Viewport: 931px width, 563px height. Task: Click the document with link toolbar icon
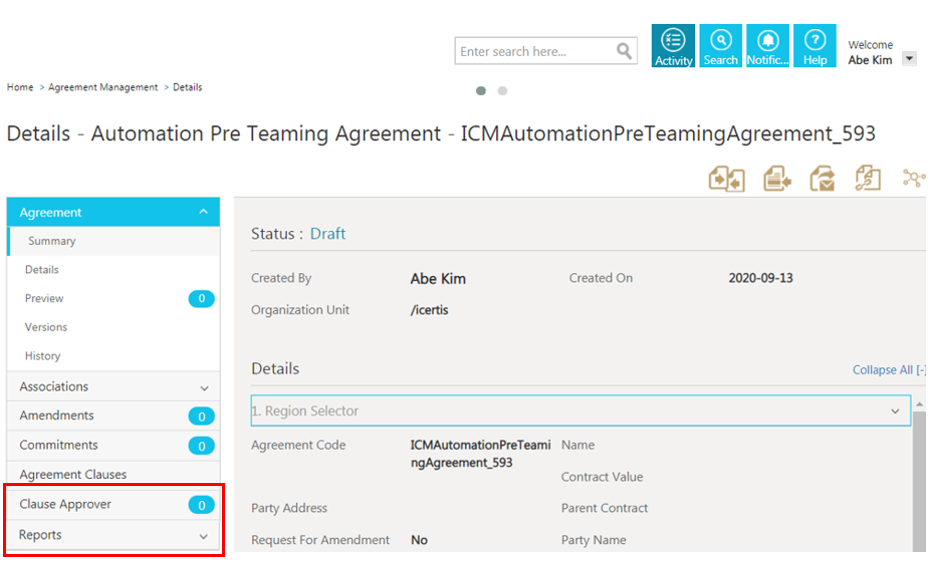(x=867, y=179)
